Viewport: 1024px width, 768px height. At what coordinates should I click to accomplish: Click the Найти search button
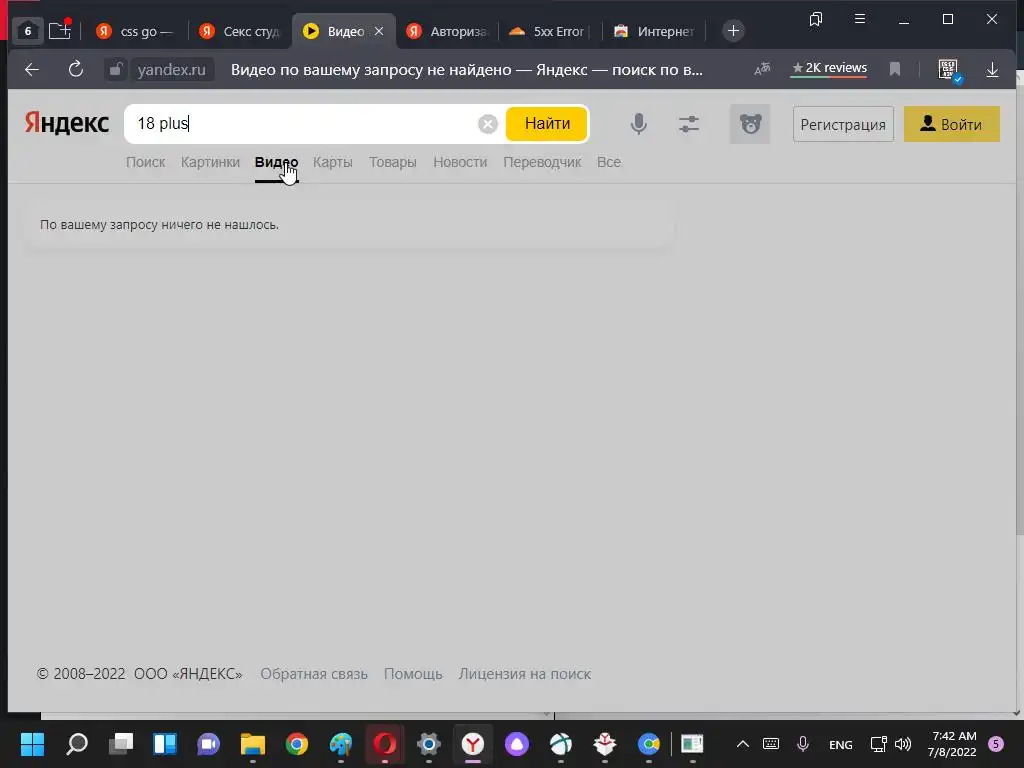coord(547,123)
